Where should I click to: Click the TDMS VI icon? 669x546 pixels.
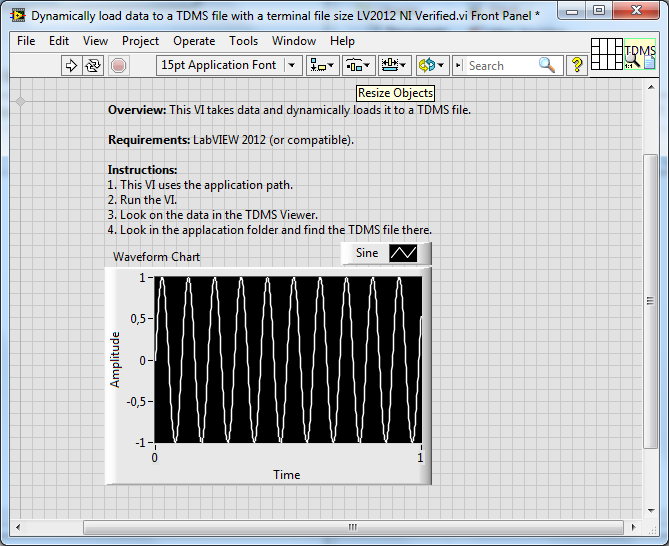(x=640, y=54)
